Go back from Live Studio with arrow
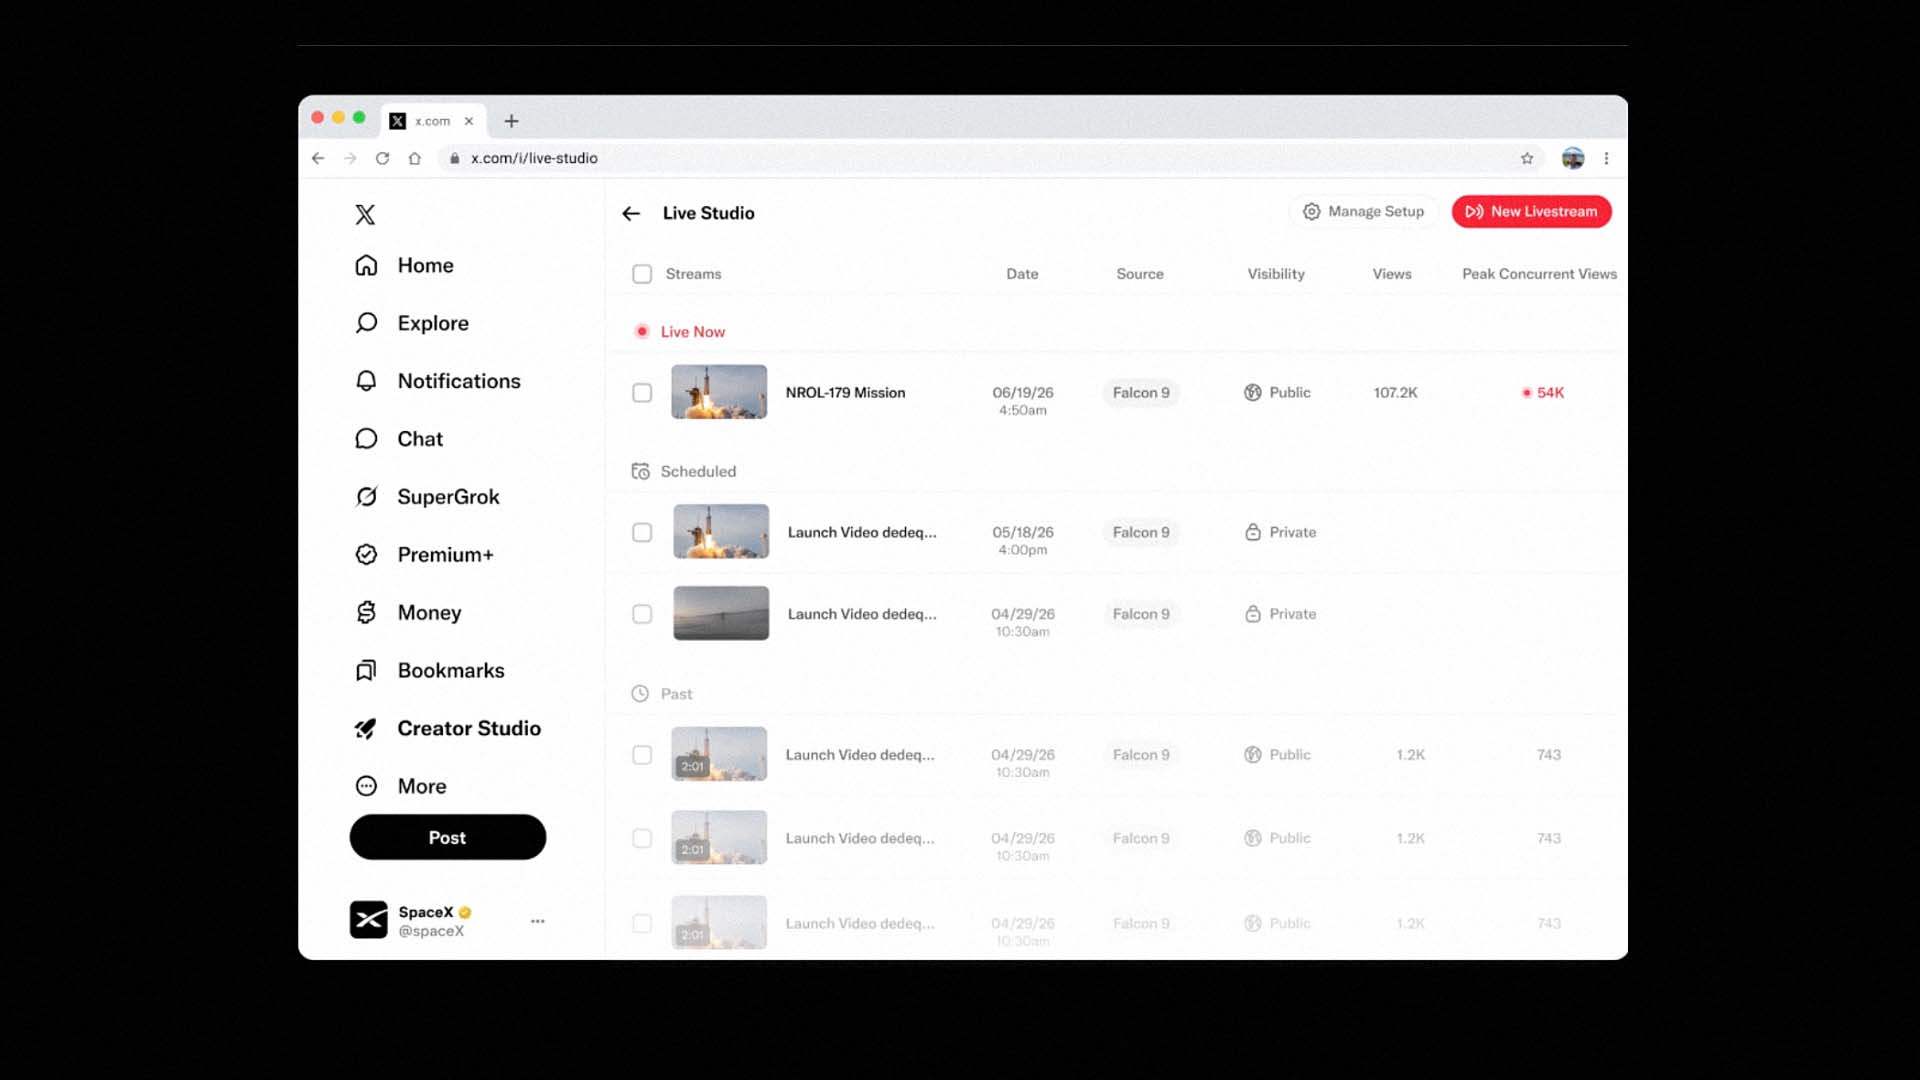The height and width of the screenshot is (1080, 1920). (631, 213)
